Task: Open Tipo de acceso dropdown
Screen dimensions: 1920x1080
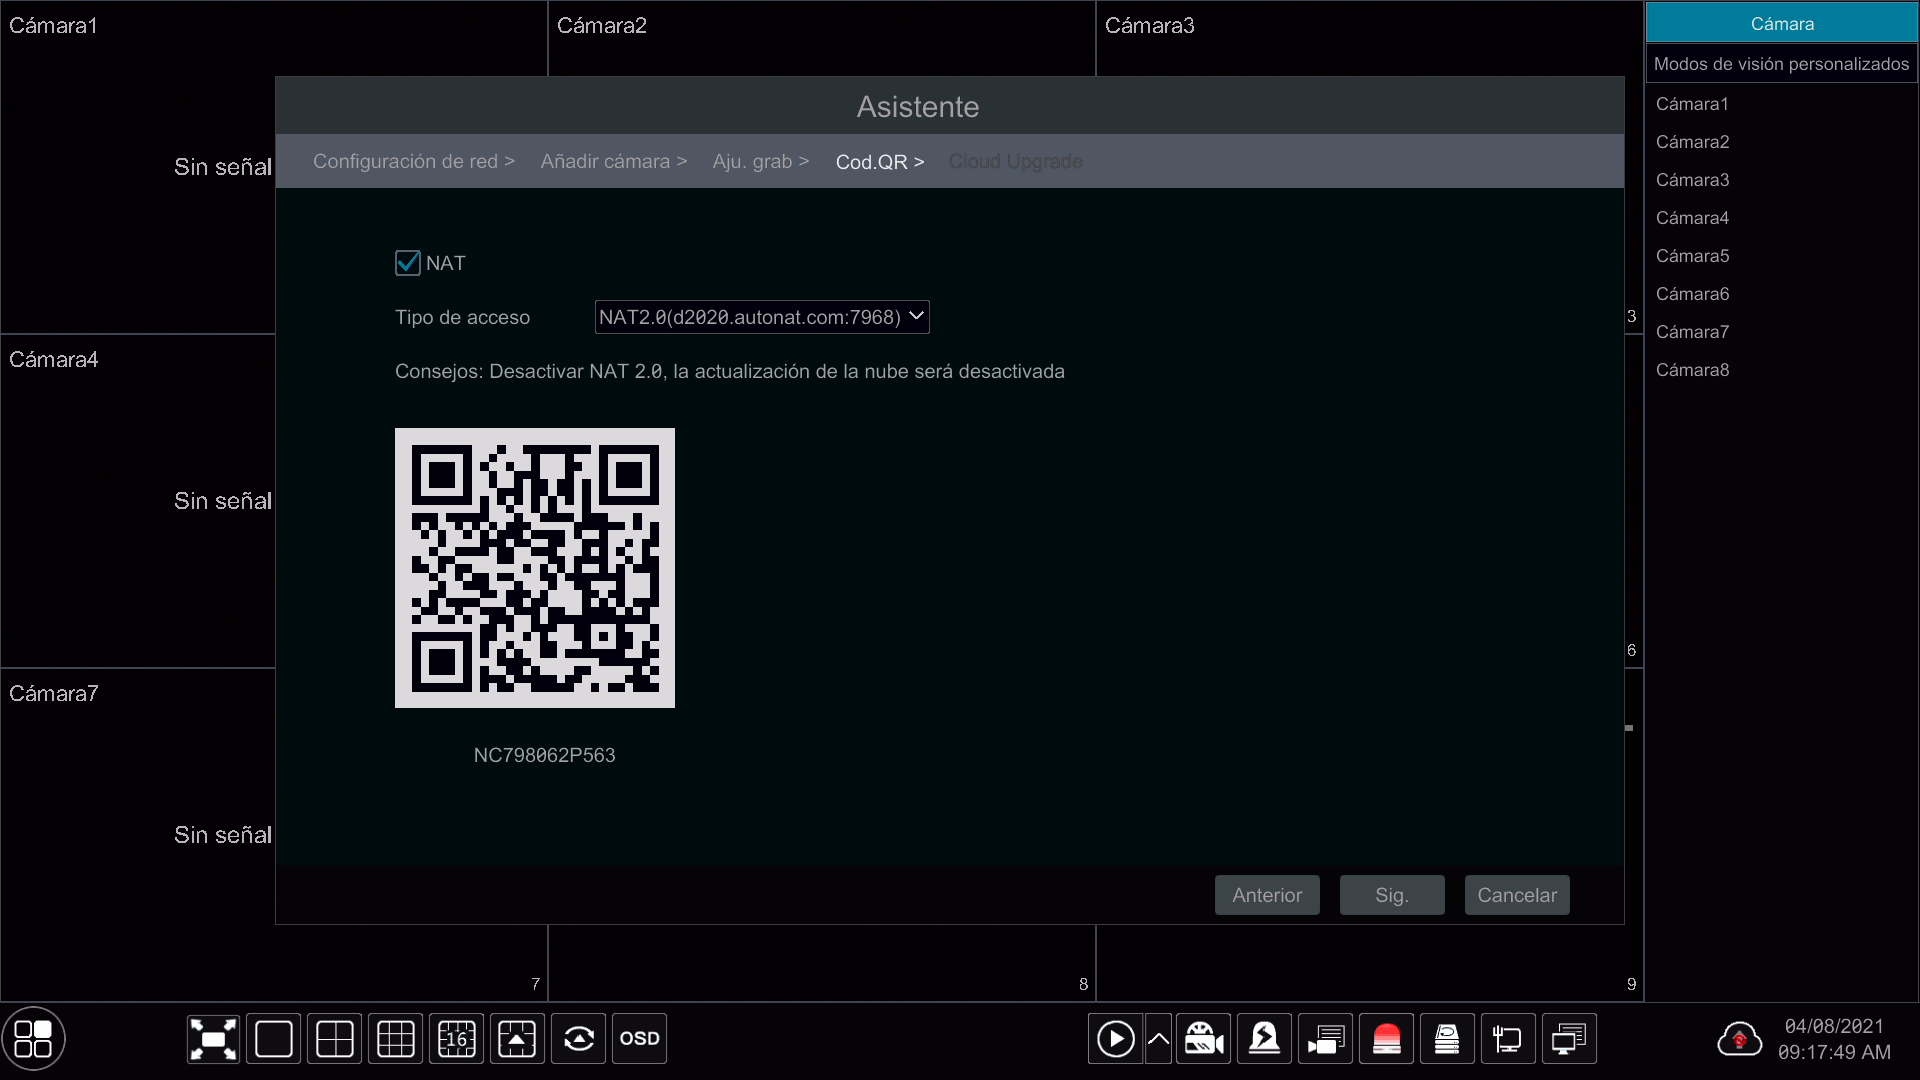Action: [x=762, y=317]
